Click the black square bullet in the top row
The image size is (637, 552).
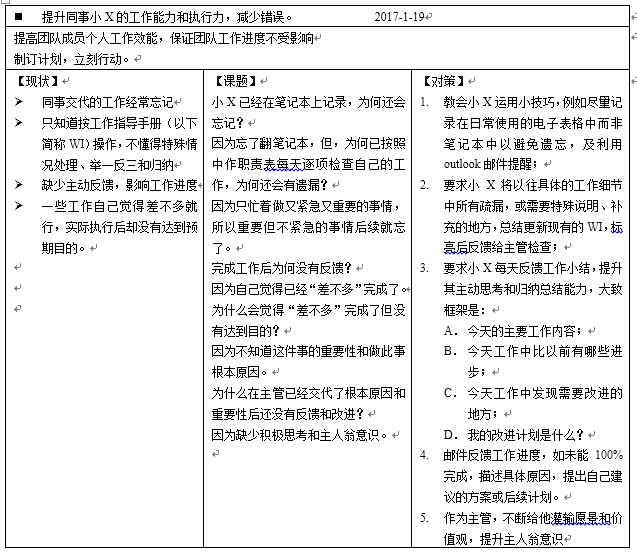pyautogui.click(x=19, y=17)
